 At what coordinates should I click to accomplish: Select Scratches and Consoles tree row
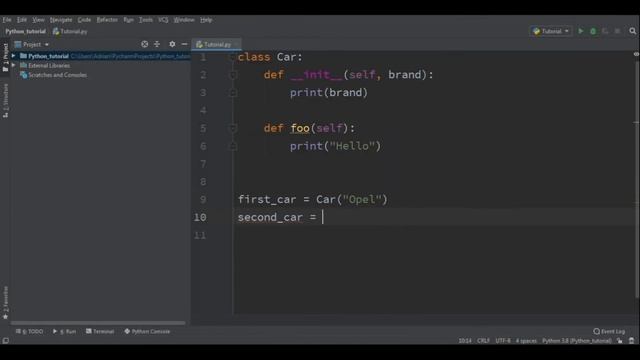click(x=101, y=75)
